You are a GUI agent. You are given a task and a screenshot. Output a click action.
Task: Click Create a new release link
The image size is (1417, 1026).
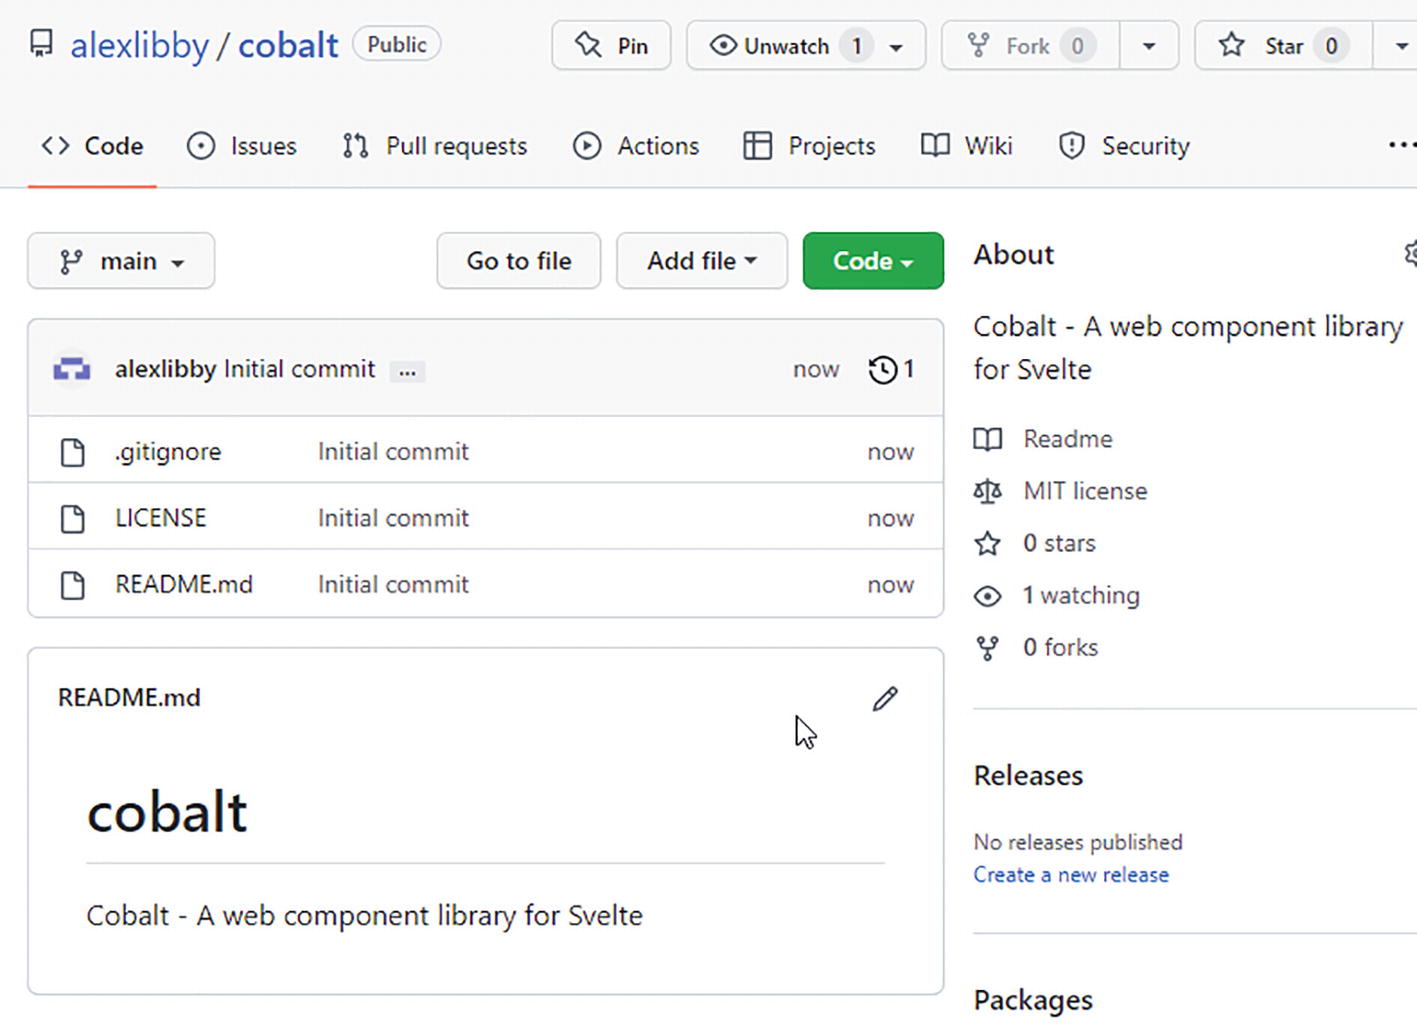coord(1070,875)
